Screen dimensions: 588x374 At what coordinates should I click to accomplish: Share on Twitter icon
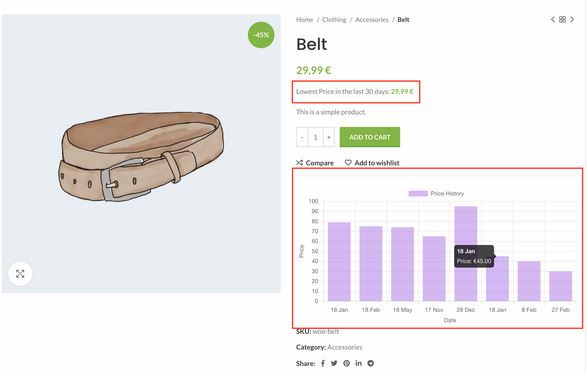(334, 363)
